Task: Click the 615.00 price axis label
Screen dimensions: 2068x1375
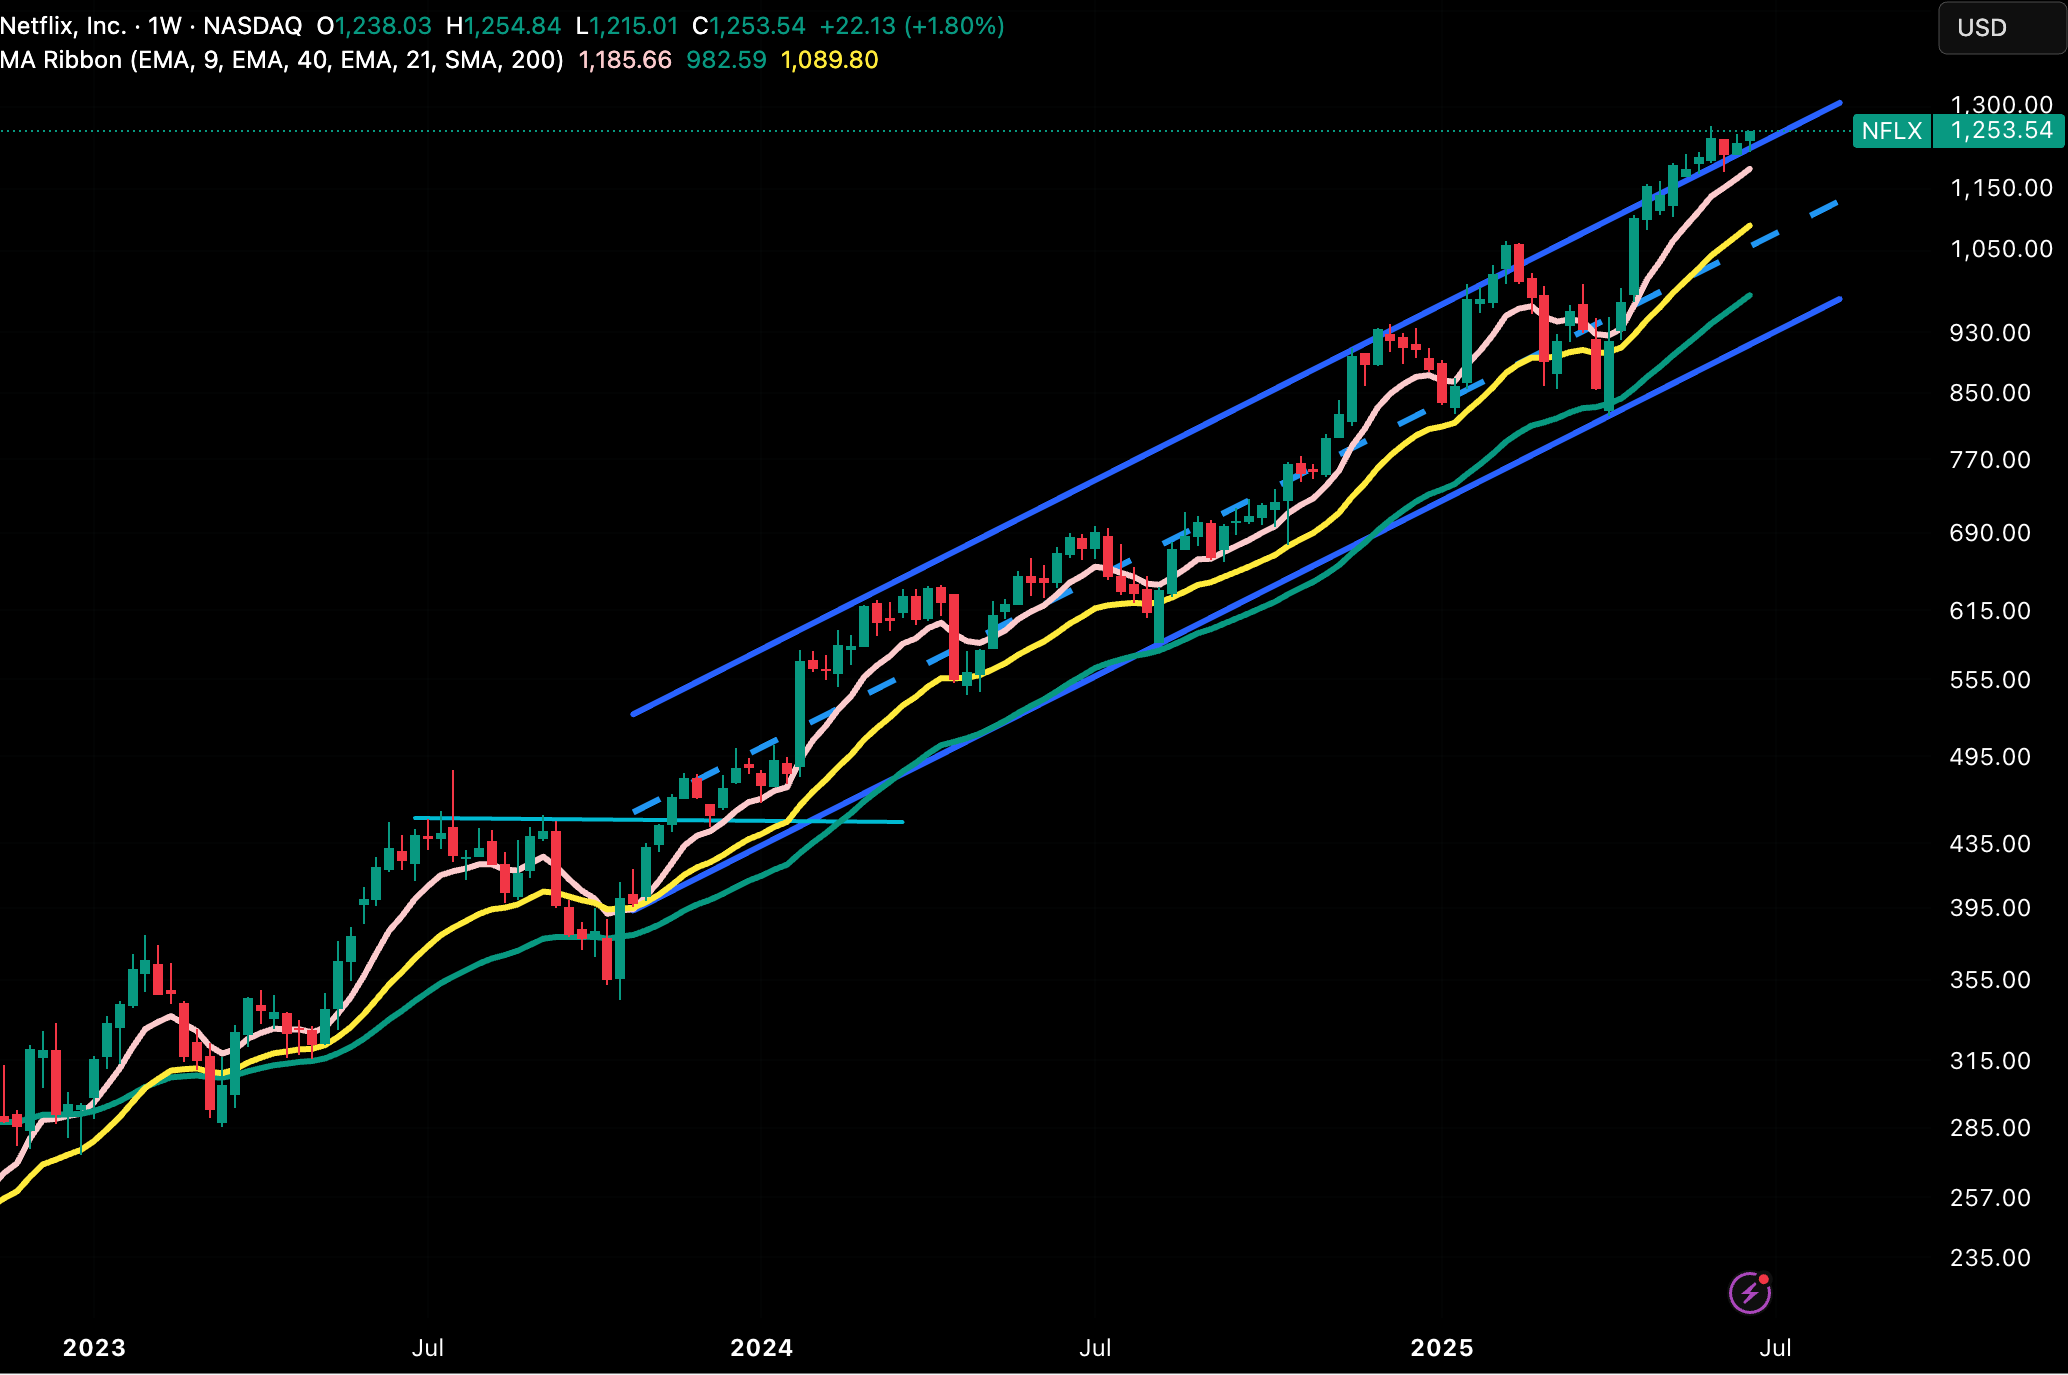Action: point(1990,611)
